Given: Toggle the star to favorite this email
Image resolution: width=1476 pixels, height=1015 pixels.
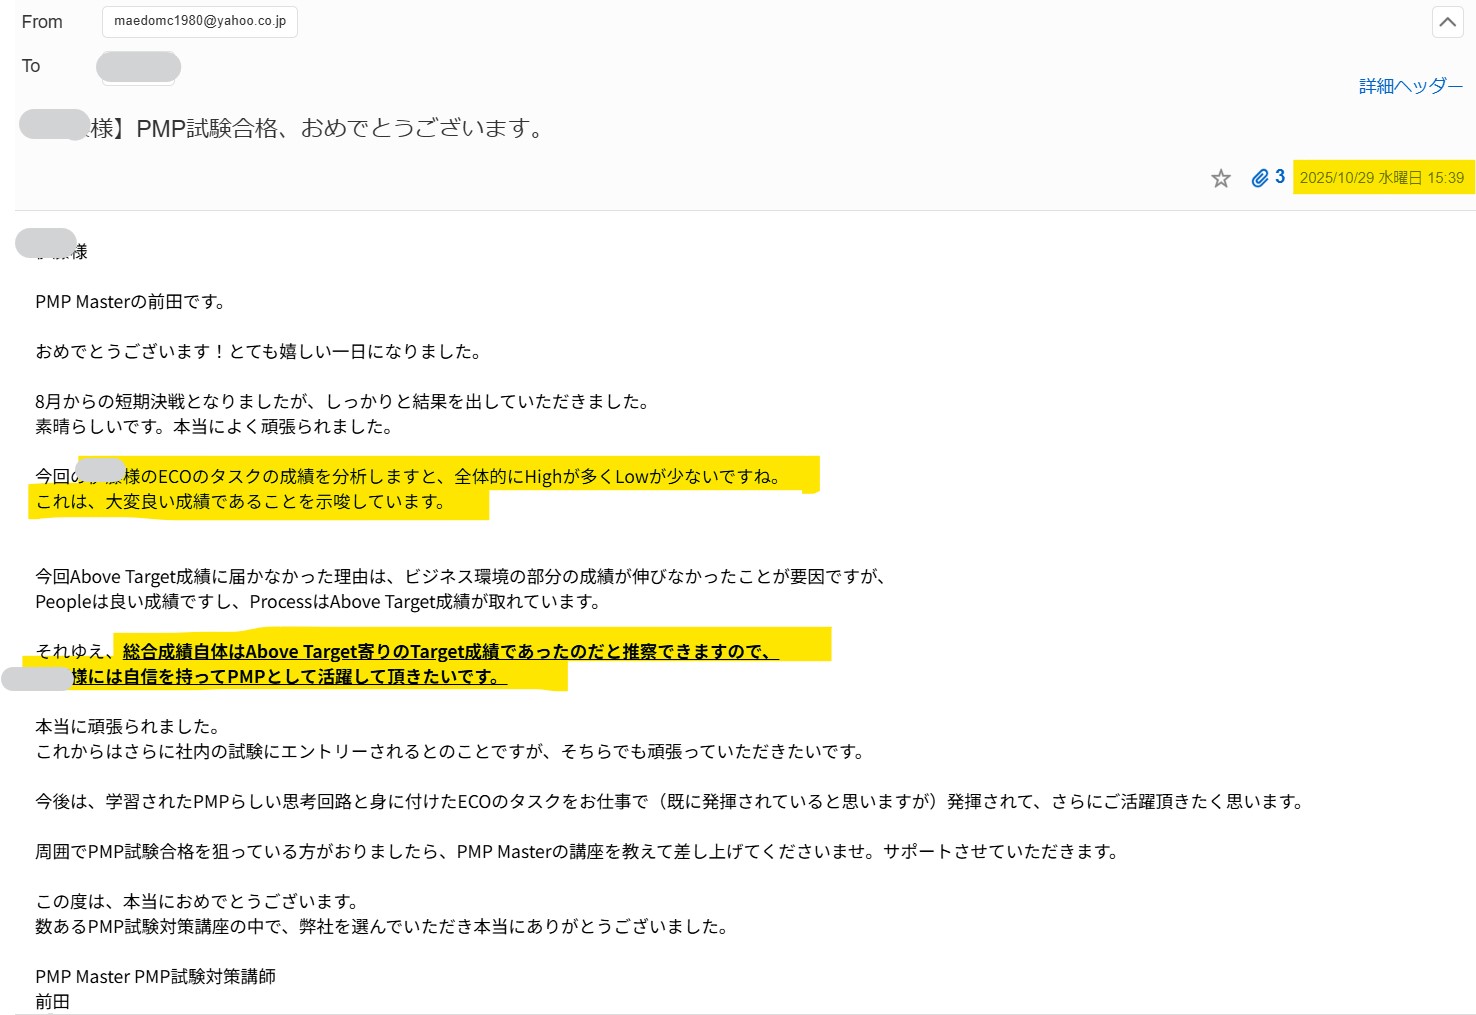Looking at the screenshot, I should pyautogui.click(x=1221, y=178).
